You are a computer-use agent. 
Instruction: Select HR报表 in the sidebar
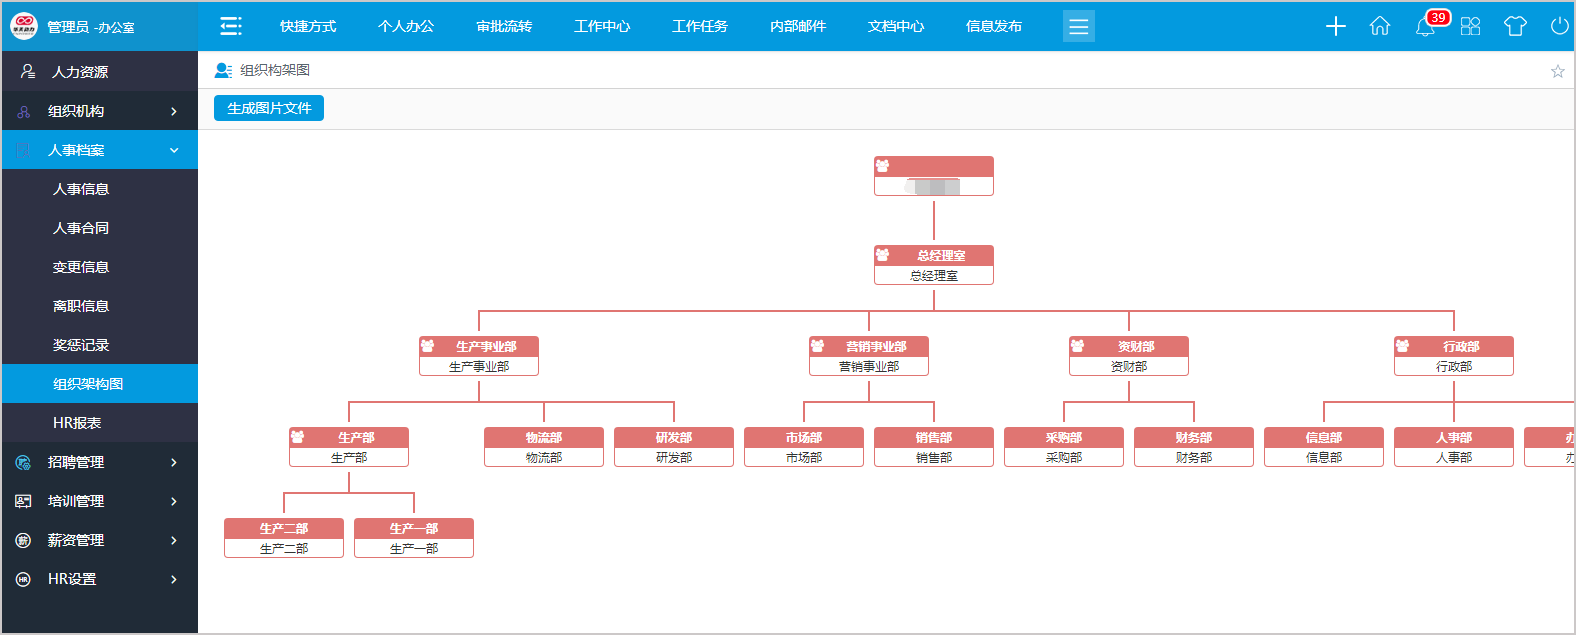(77, 423)
